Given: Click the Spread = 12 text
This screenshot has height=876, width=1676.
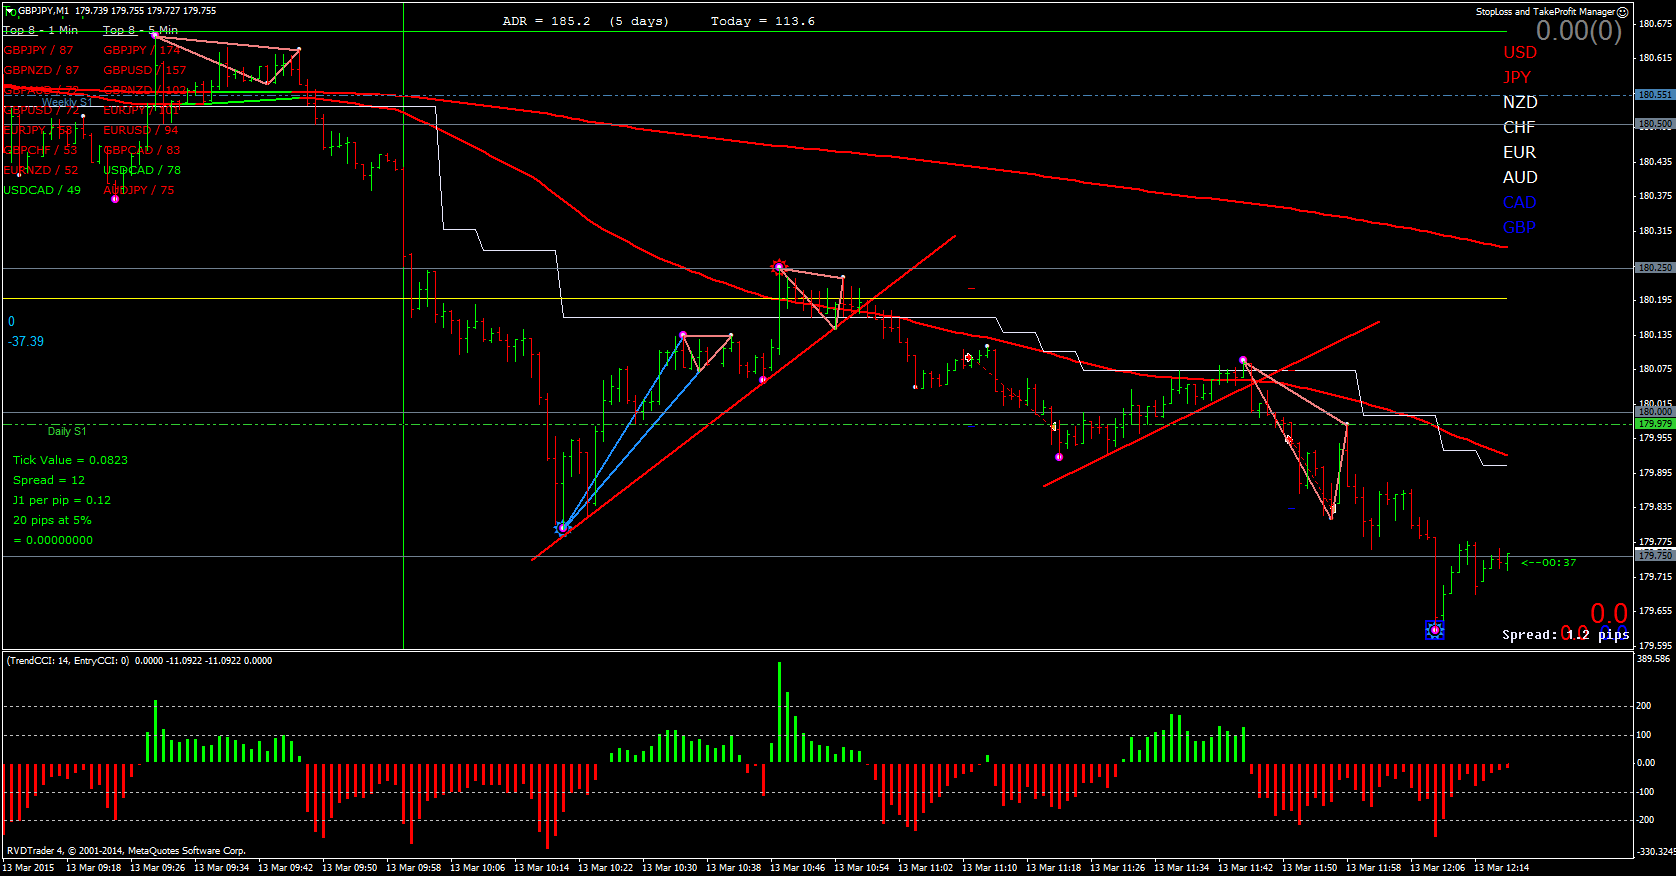Looking at the screenshot, I should (x=49, y=480).
